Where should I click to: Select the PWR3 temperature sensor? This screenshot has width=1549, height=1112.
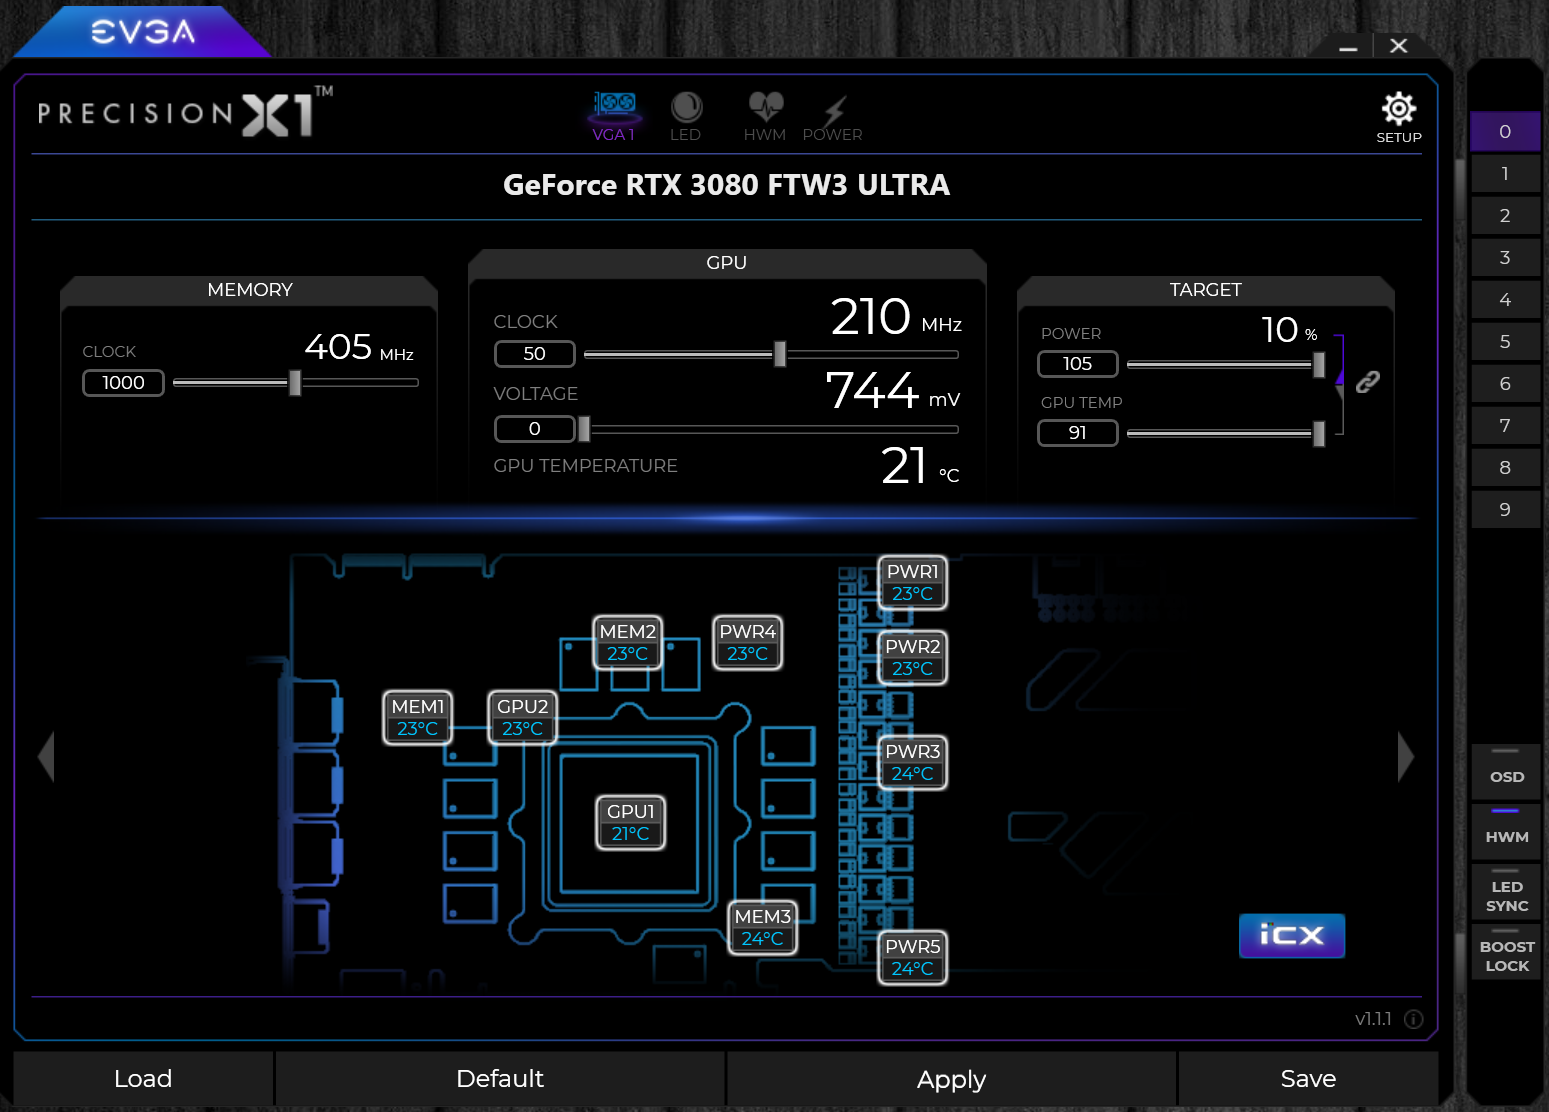pyautogui.click(x=913, y=763)
